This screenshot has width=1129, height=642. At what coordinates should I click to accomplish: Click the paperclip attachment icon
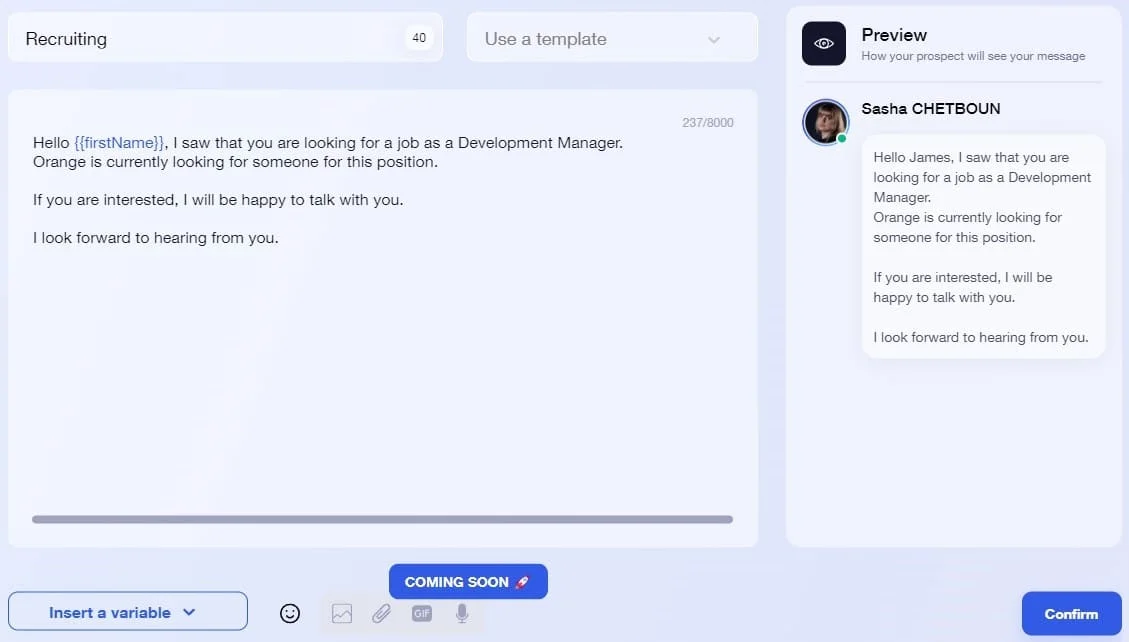coord(382,613)
